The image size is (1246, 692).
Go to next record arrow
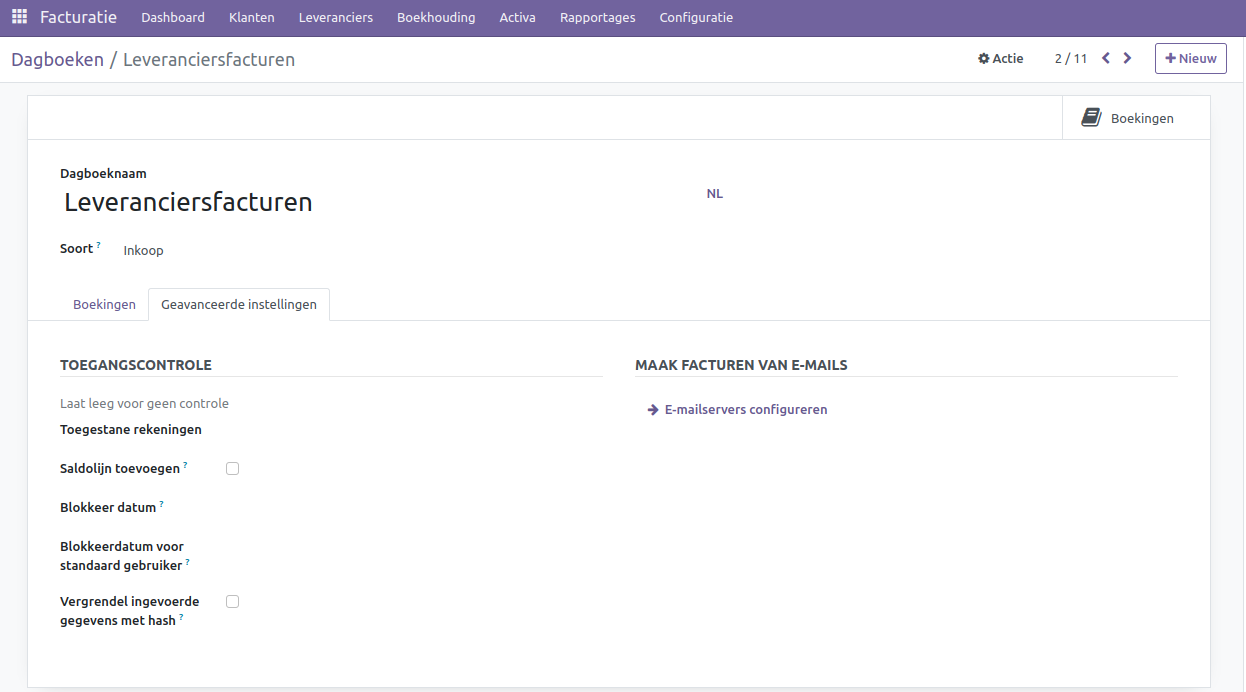(1127, 58)
